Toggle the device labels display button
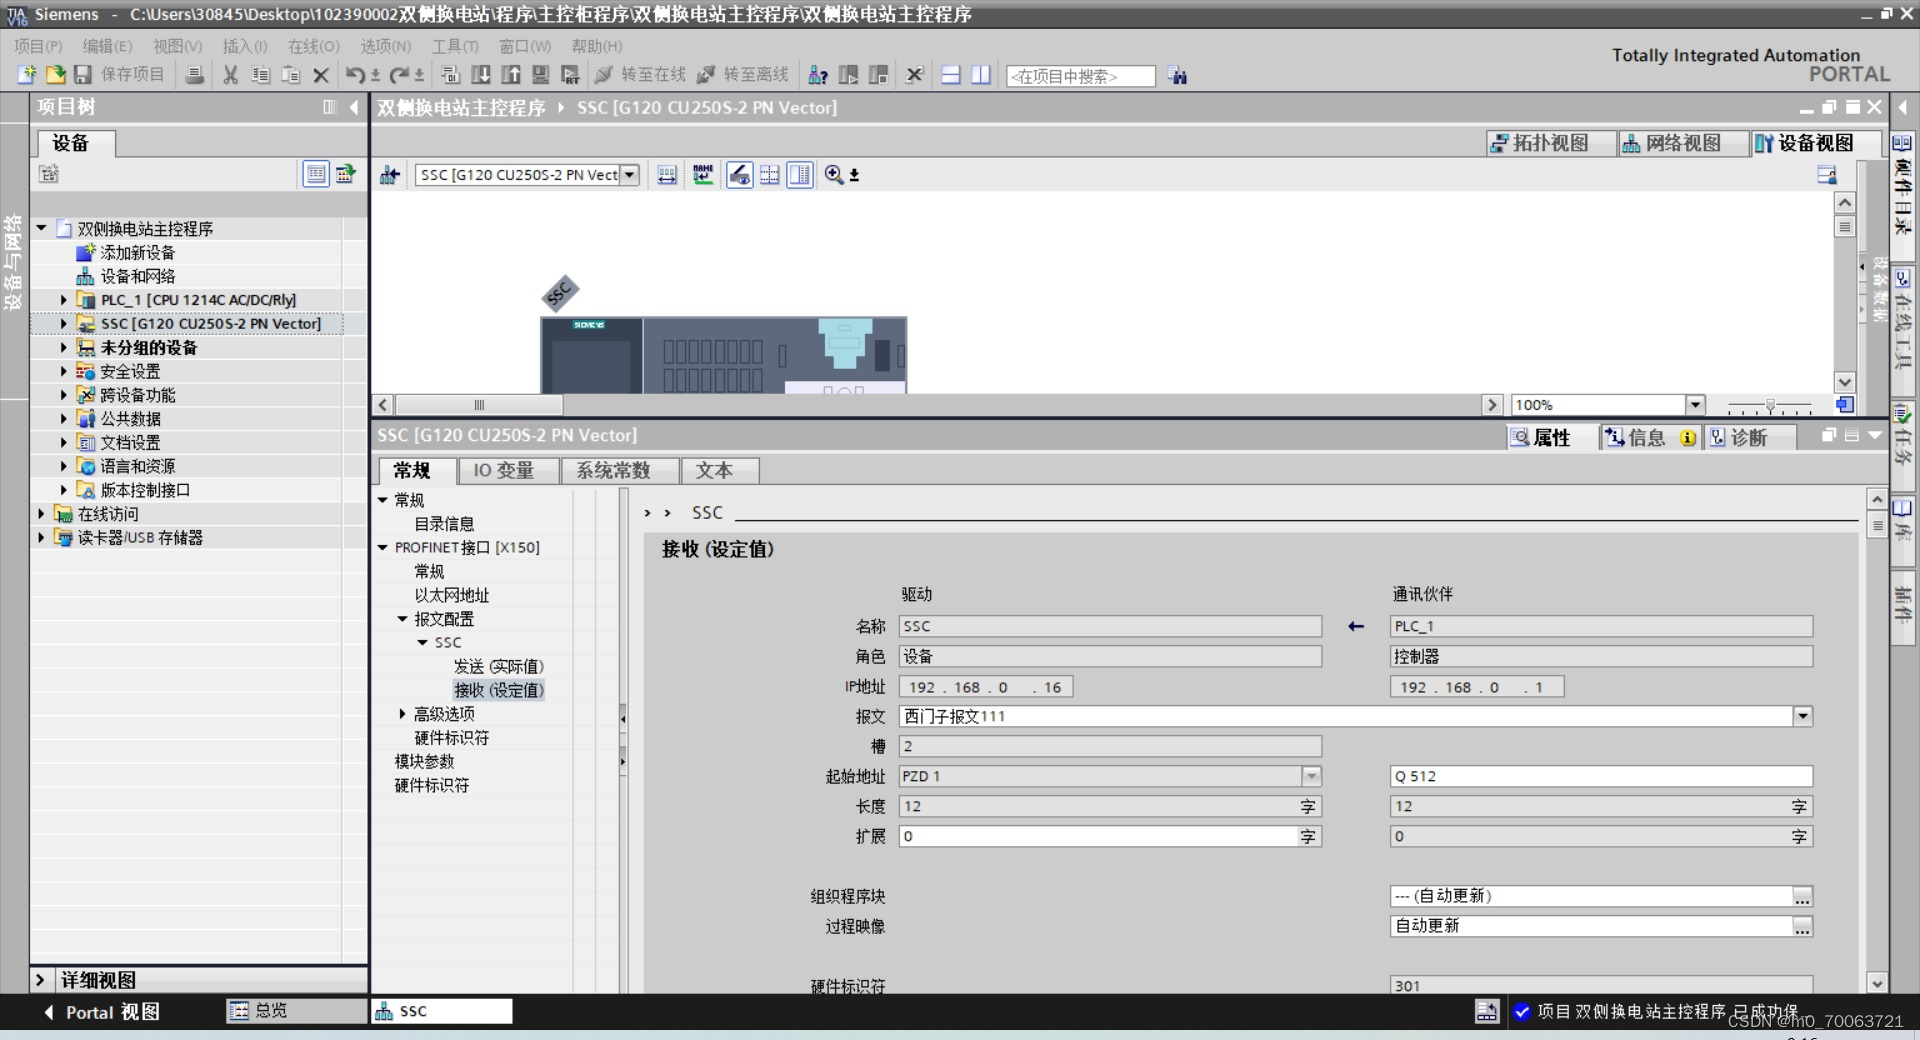Viewport: 1920px width, 1040px height. [x=703, y=175]
